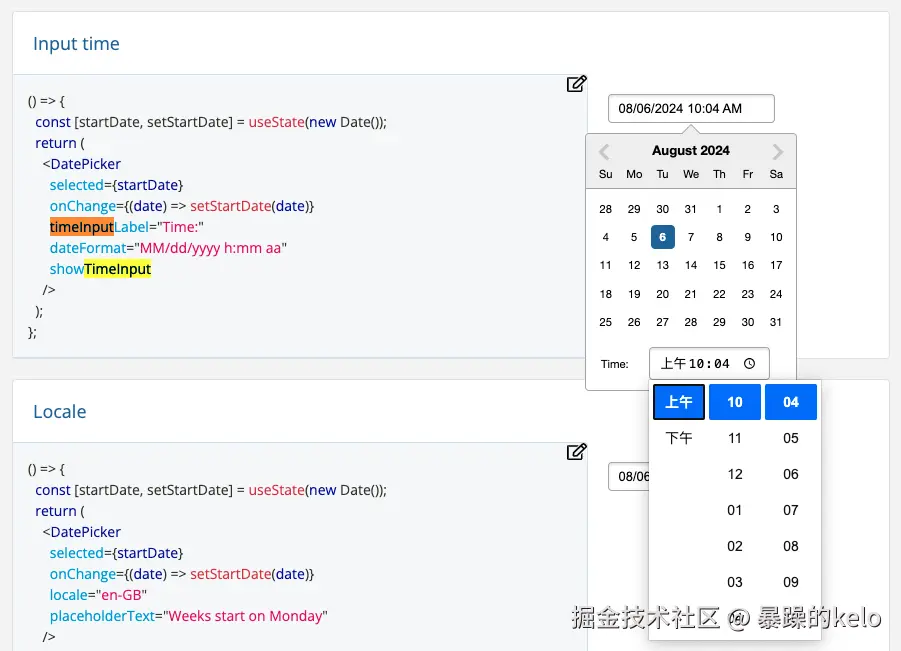Select day 21 in the calendar
The height and width of the screenshot is (651, 901).
691,294
